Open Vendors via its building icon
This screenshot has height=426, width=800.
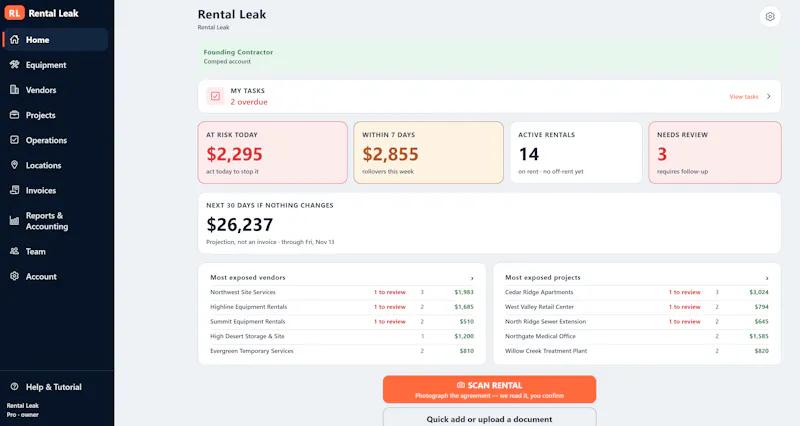coord(14,89)
